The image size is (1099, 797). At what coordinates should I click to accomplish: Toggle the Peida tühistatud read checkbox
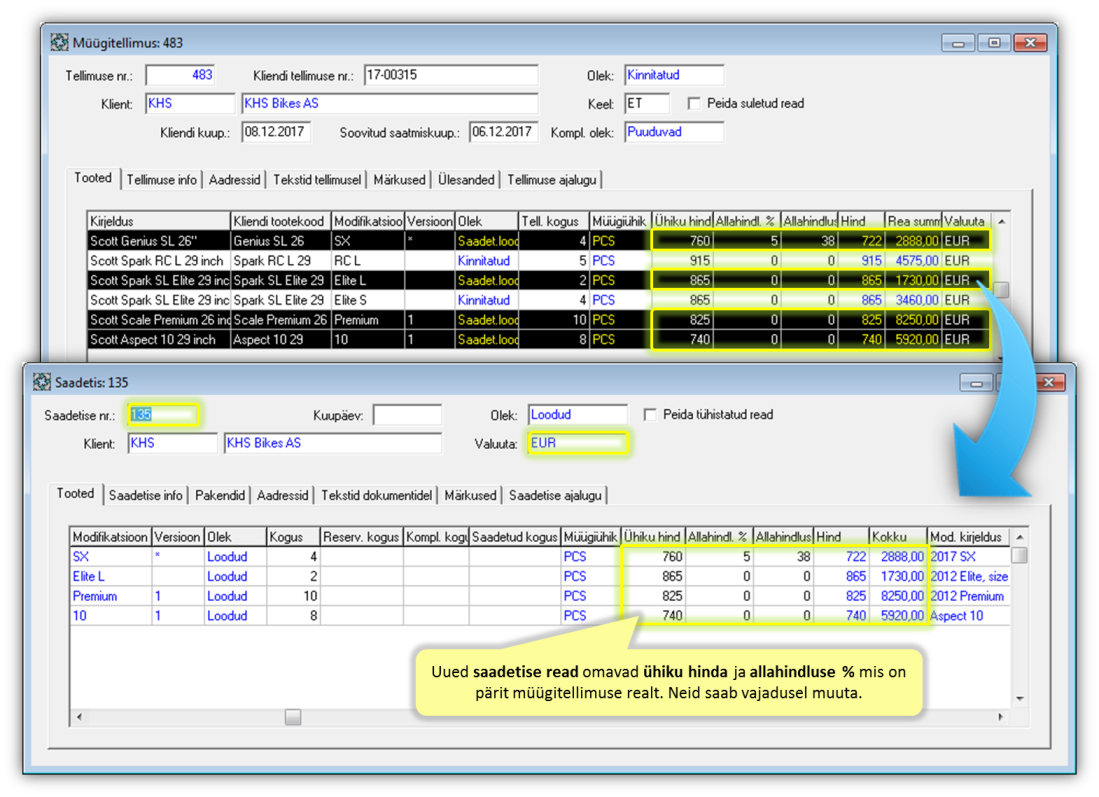[650, 415]
